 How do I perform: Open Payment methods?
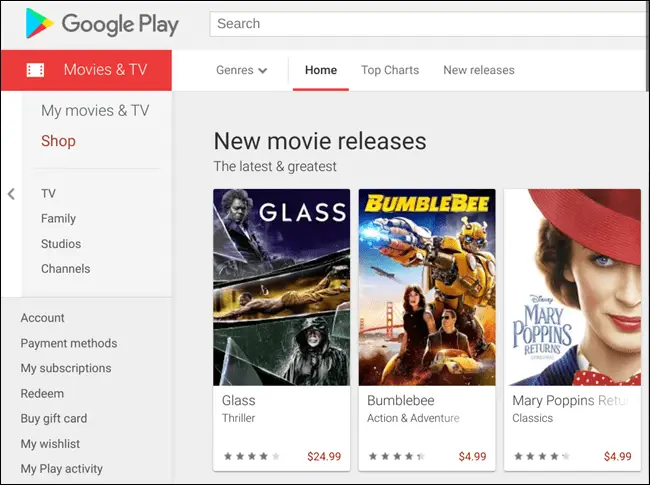pyautogui.click(x=69, y=343)
